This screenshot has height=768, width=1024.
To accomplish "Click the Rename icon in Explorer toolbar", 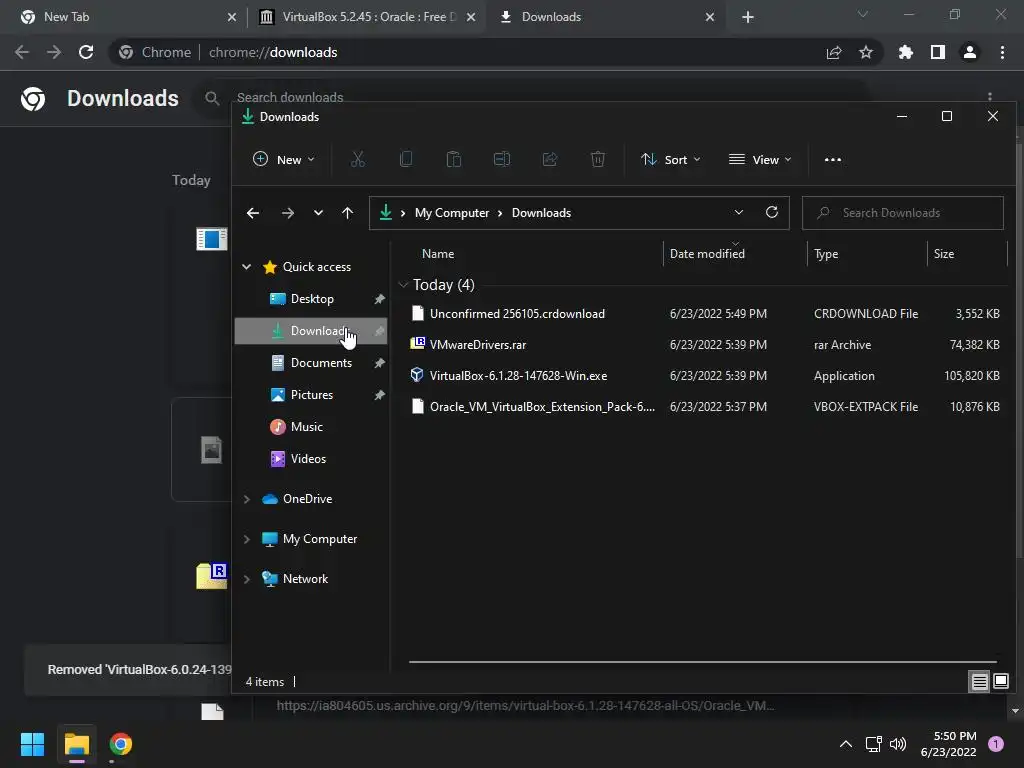I will tap(502, 159).
